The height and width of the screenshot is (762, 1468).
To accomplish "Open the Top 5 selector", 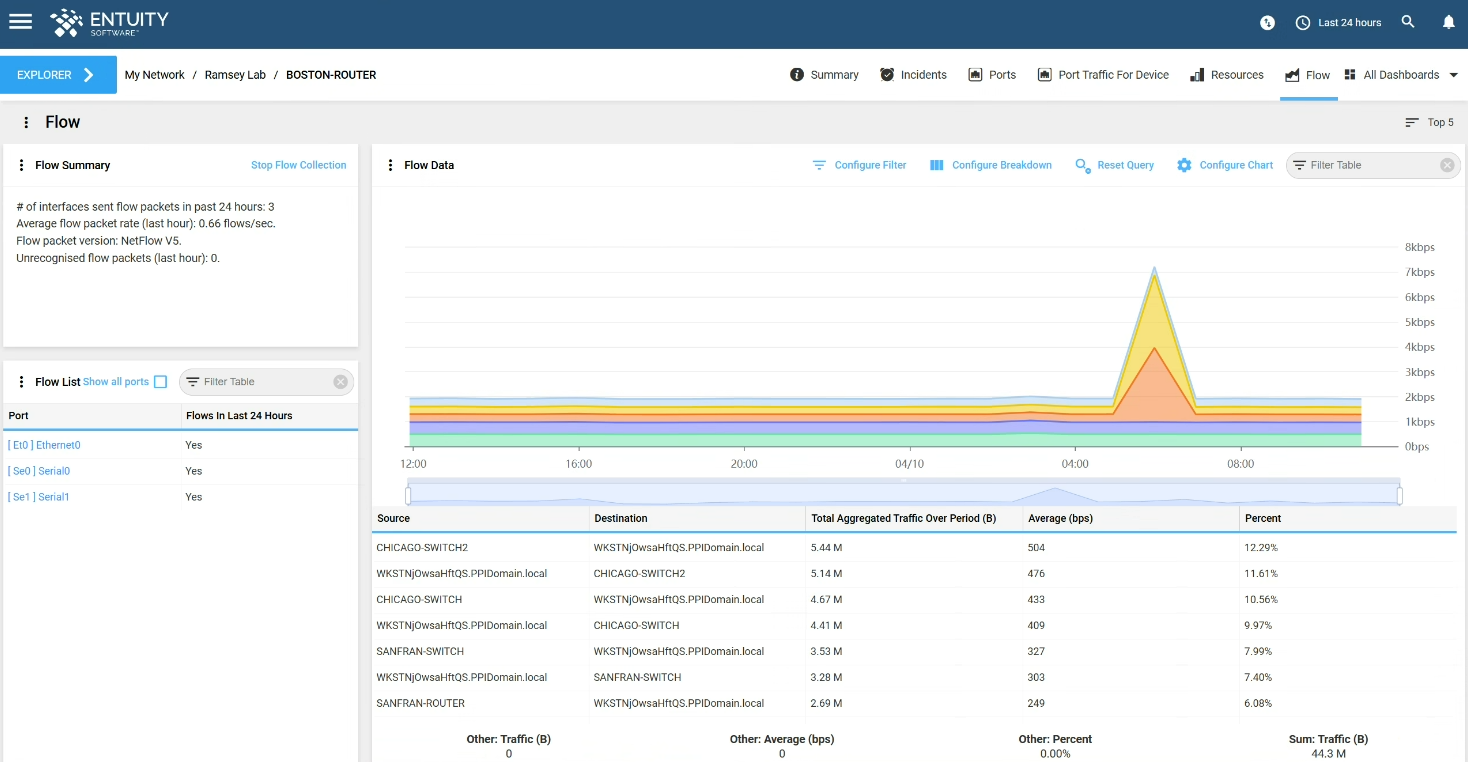I will [1429, 122].
